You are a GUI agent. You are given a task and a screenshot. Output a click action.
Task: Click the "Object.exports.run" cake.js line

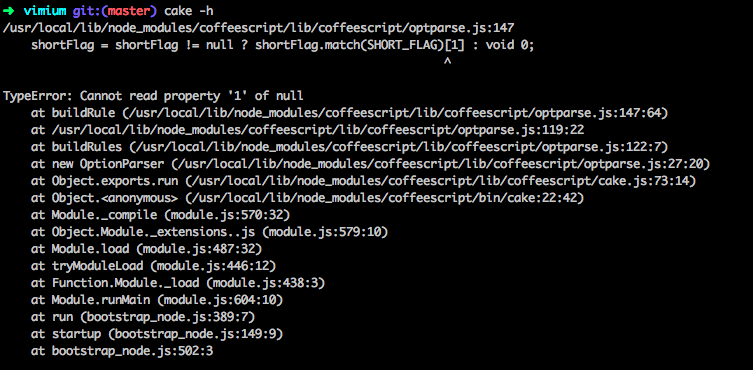364,181
